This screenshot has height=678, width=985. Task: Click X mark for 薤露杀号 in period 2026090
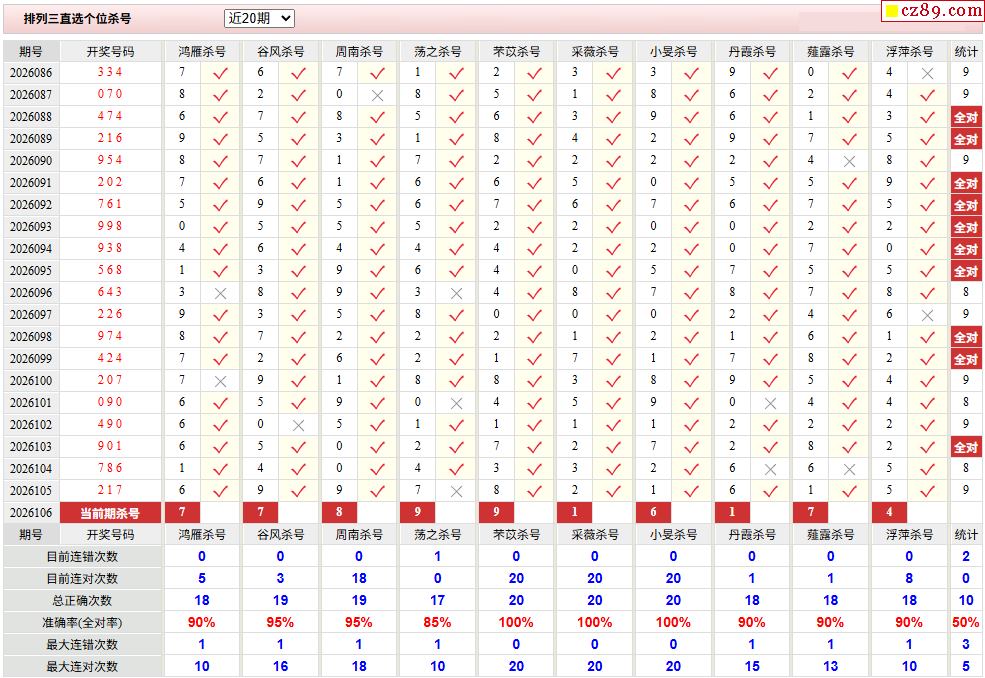[x=849, y=161]
